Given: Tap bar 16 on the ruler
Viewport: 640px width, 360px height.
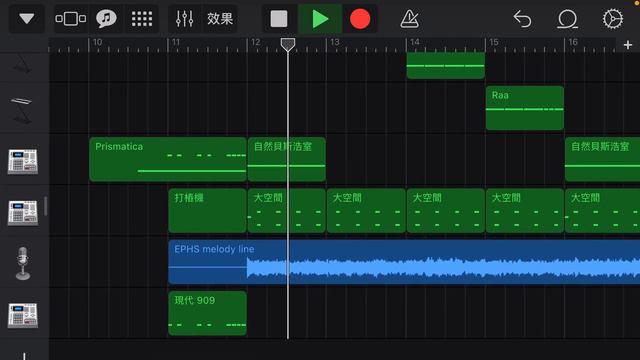Looking at the screenshot, I should 573,42.
